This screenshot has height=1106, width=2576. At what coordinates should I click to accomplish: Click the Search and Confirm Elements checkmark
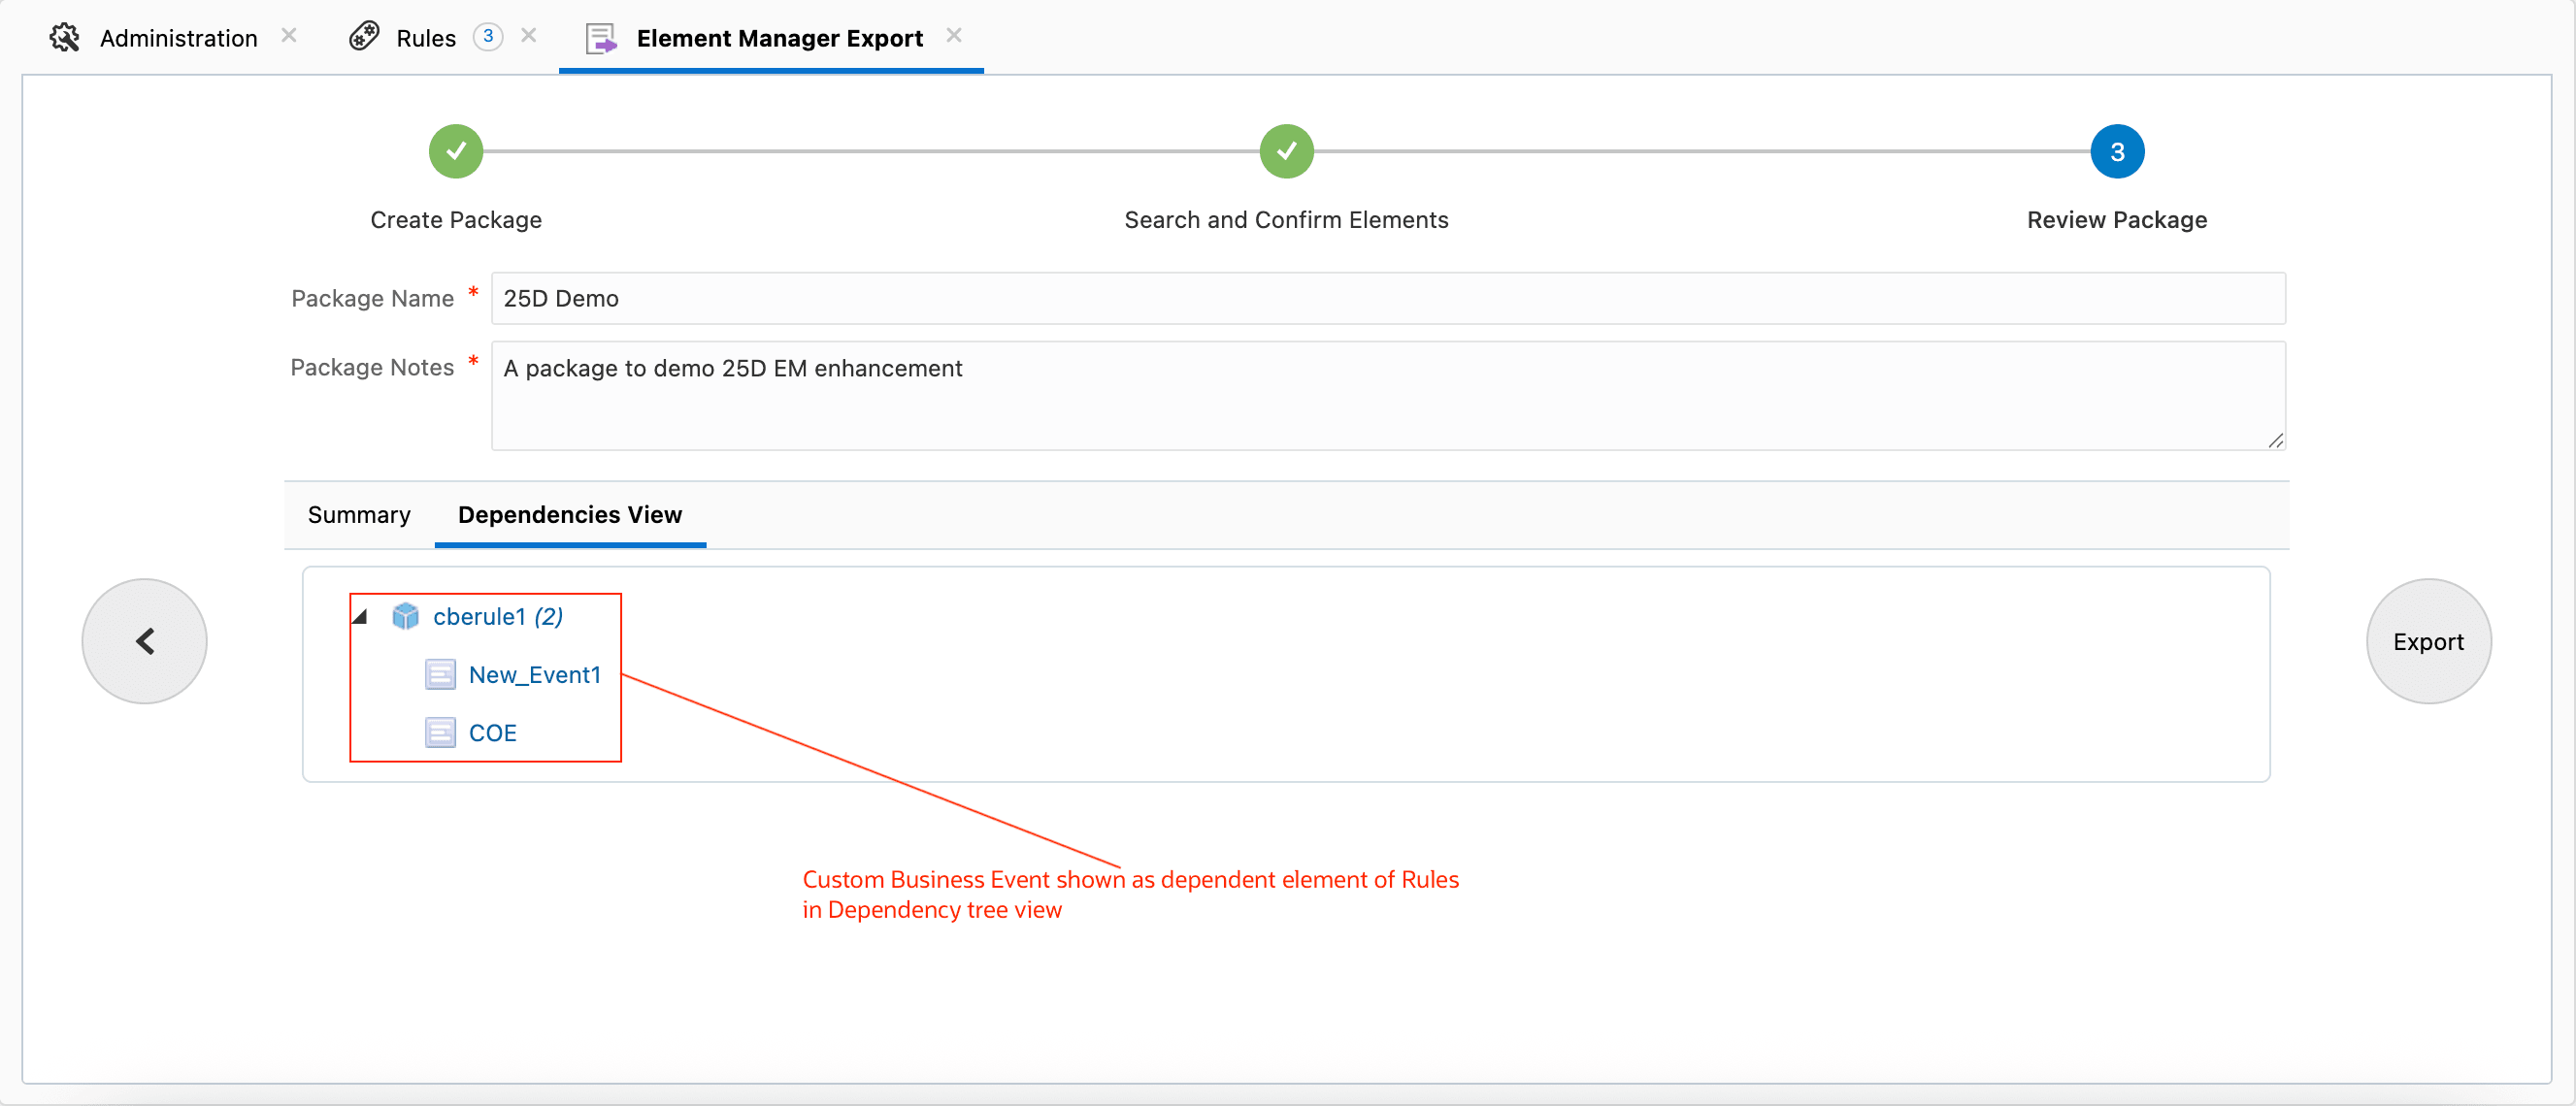(1286, 152)
